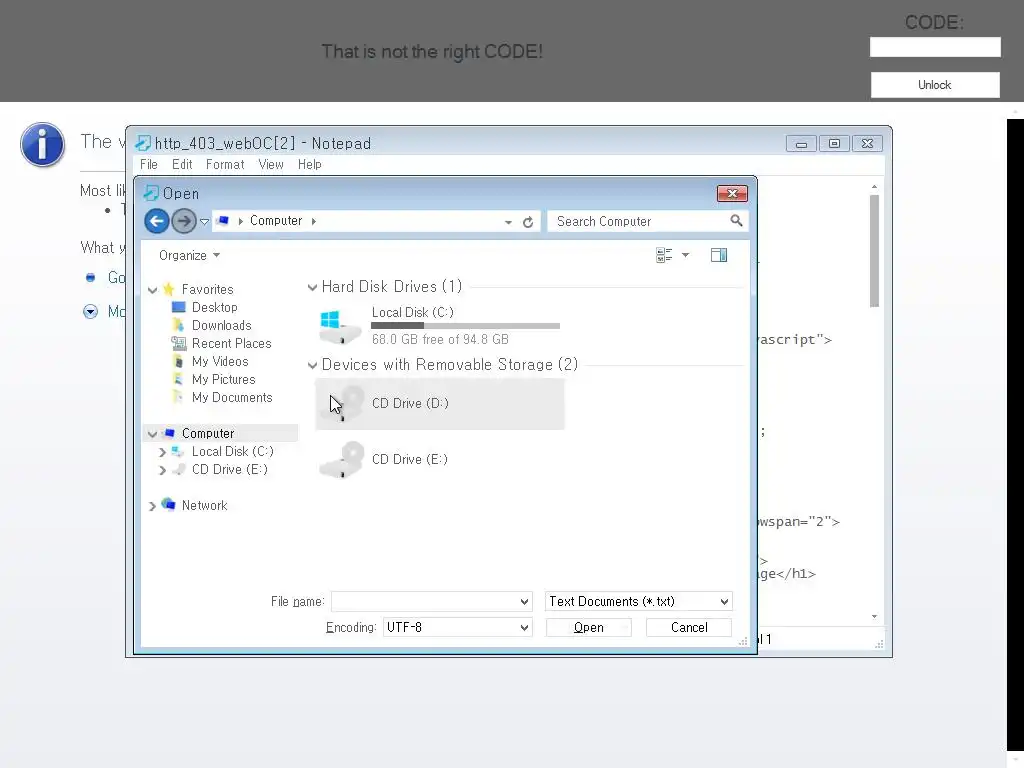Click the Forward arrow in Open dialog
This screenshot has width=1024, height=768.
184,221
